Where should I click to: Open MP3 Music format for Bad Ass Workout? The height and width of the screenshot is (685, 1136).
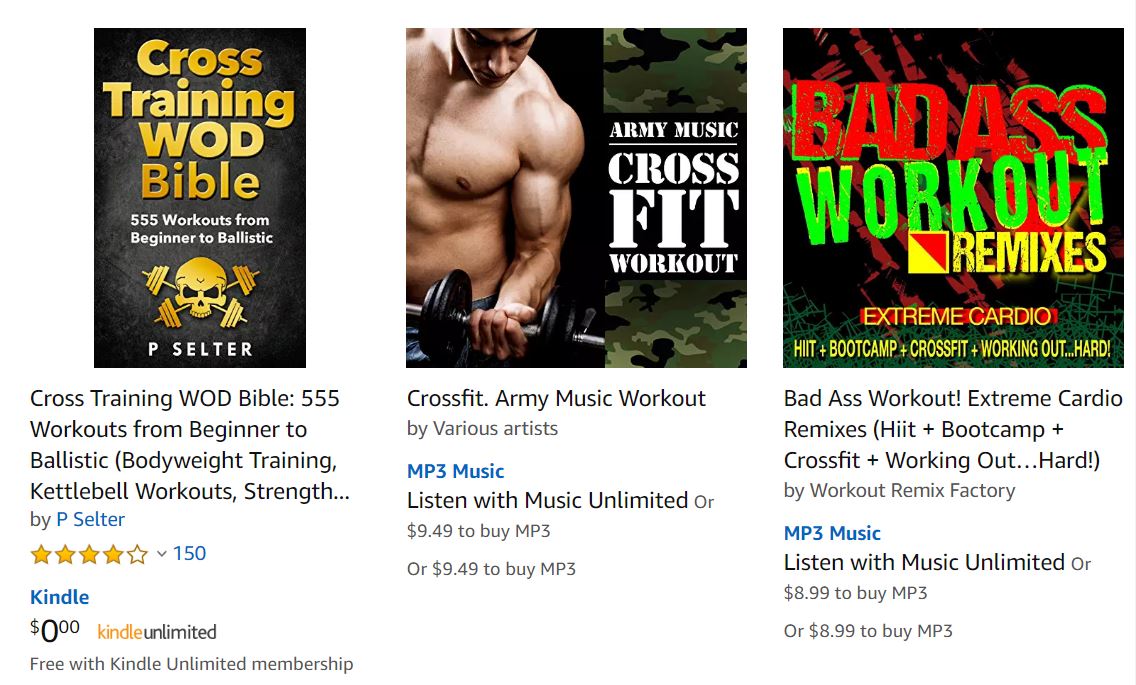point(832,534)
